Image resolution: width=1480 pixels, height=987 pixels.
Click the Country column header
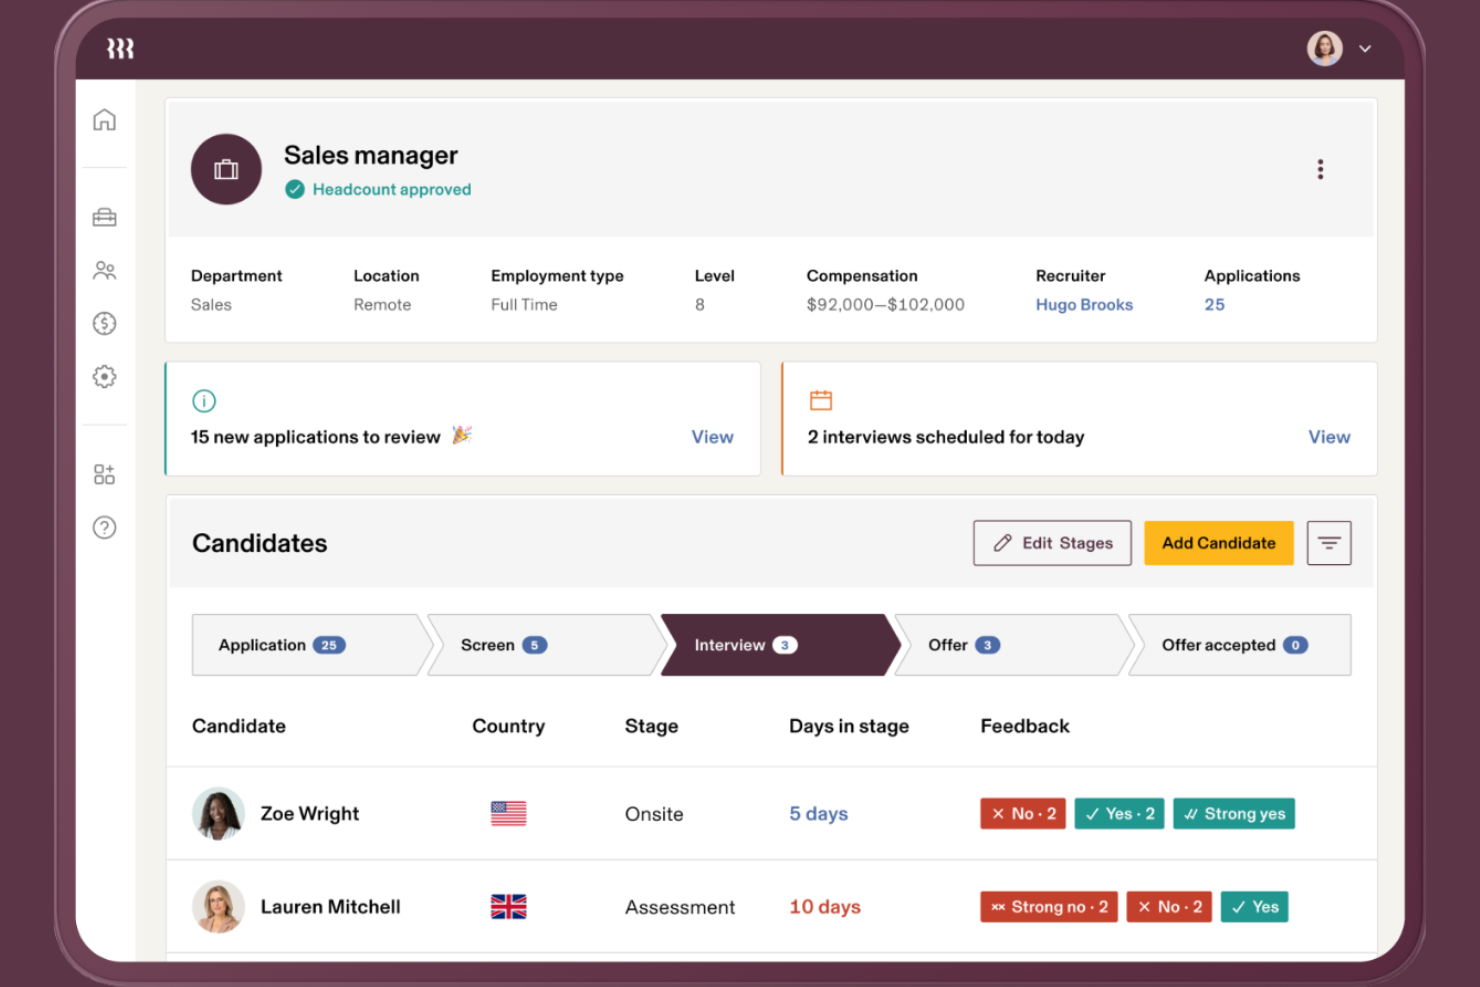coord(508,726)
